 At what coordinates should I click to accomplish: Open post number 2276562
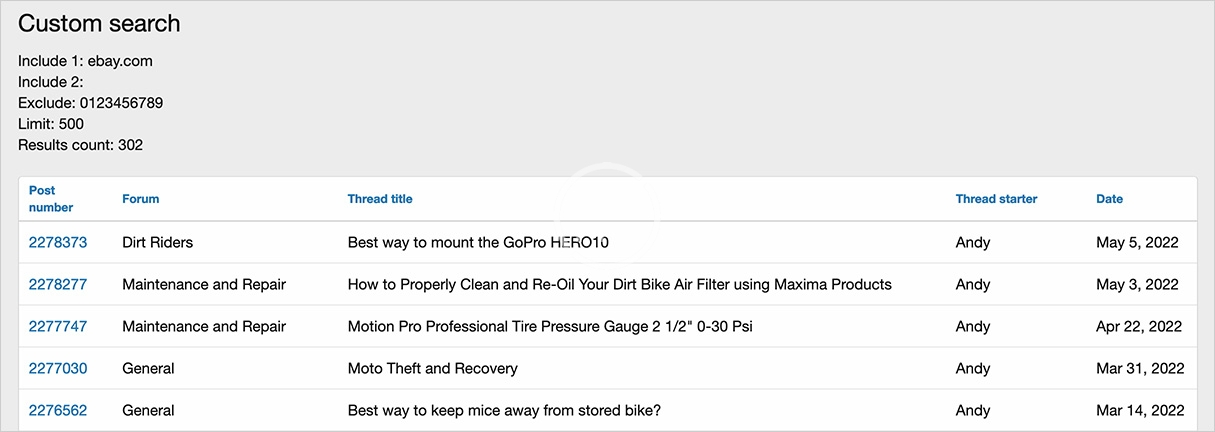(58, 410)
